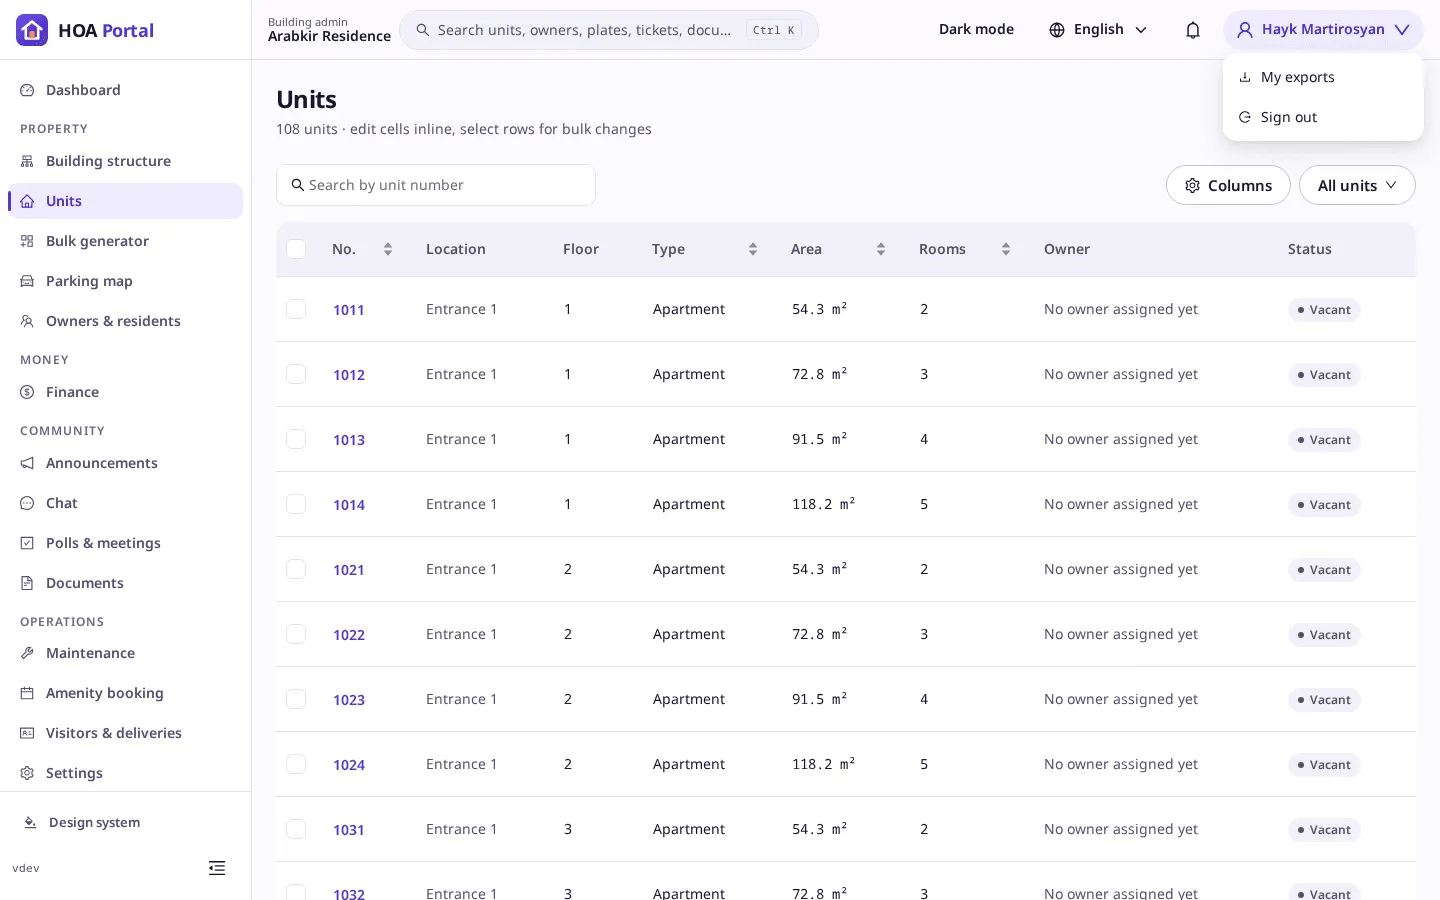Open the Columns settings button
Screen dimensions: 1440x900
[x=1228, y=185]
